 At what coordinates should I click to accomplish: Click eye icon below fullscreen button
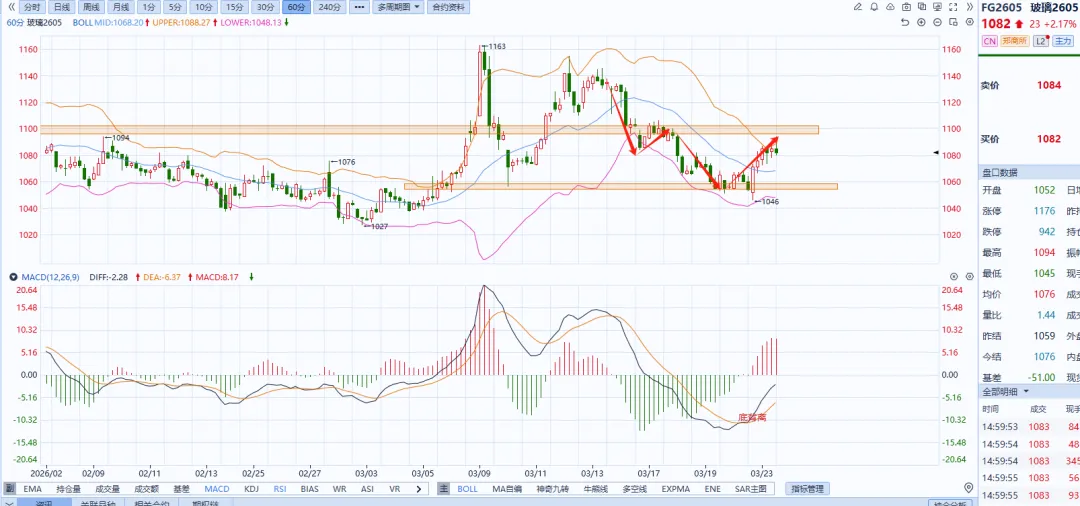click(970, 22)
